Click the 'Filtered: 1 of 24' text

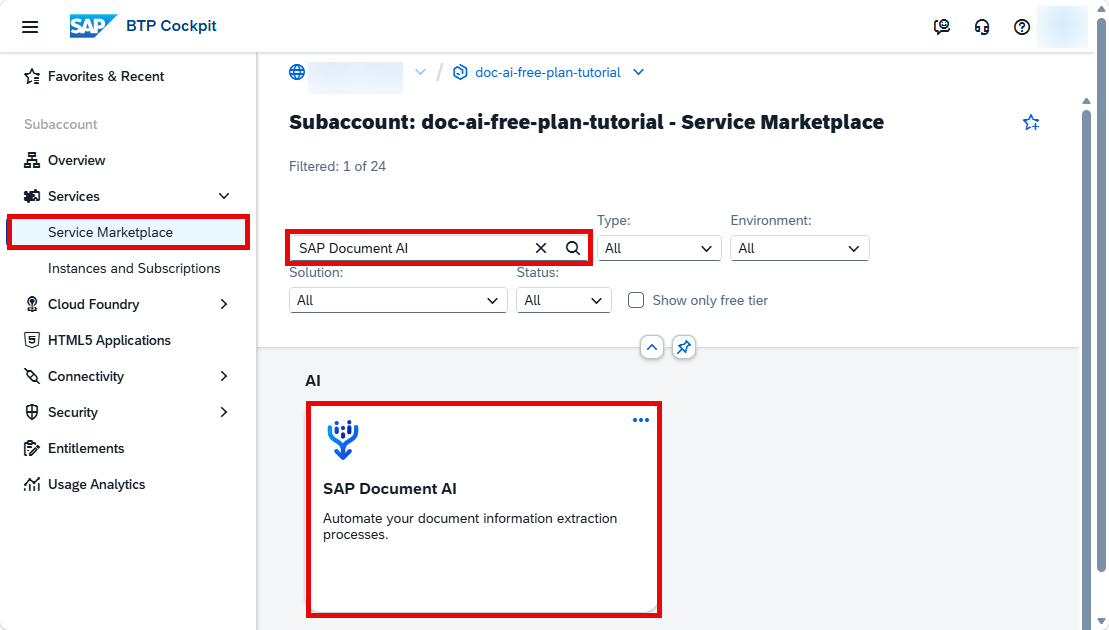click(337, 166)
